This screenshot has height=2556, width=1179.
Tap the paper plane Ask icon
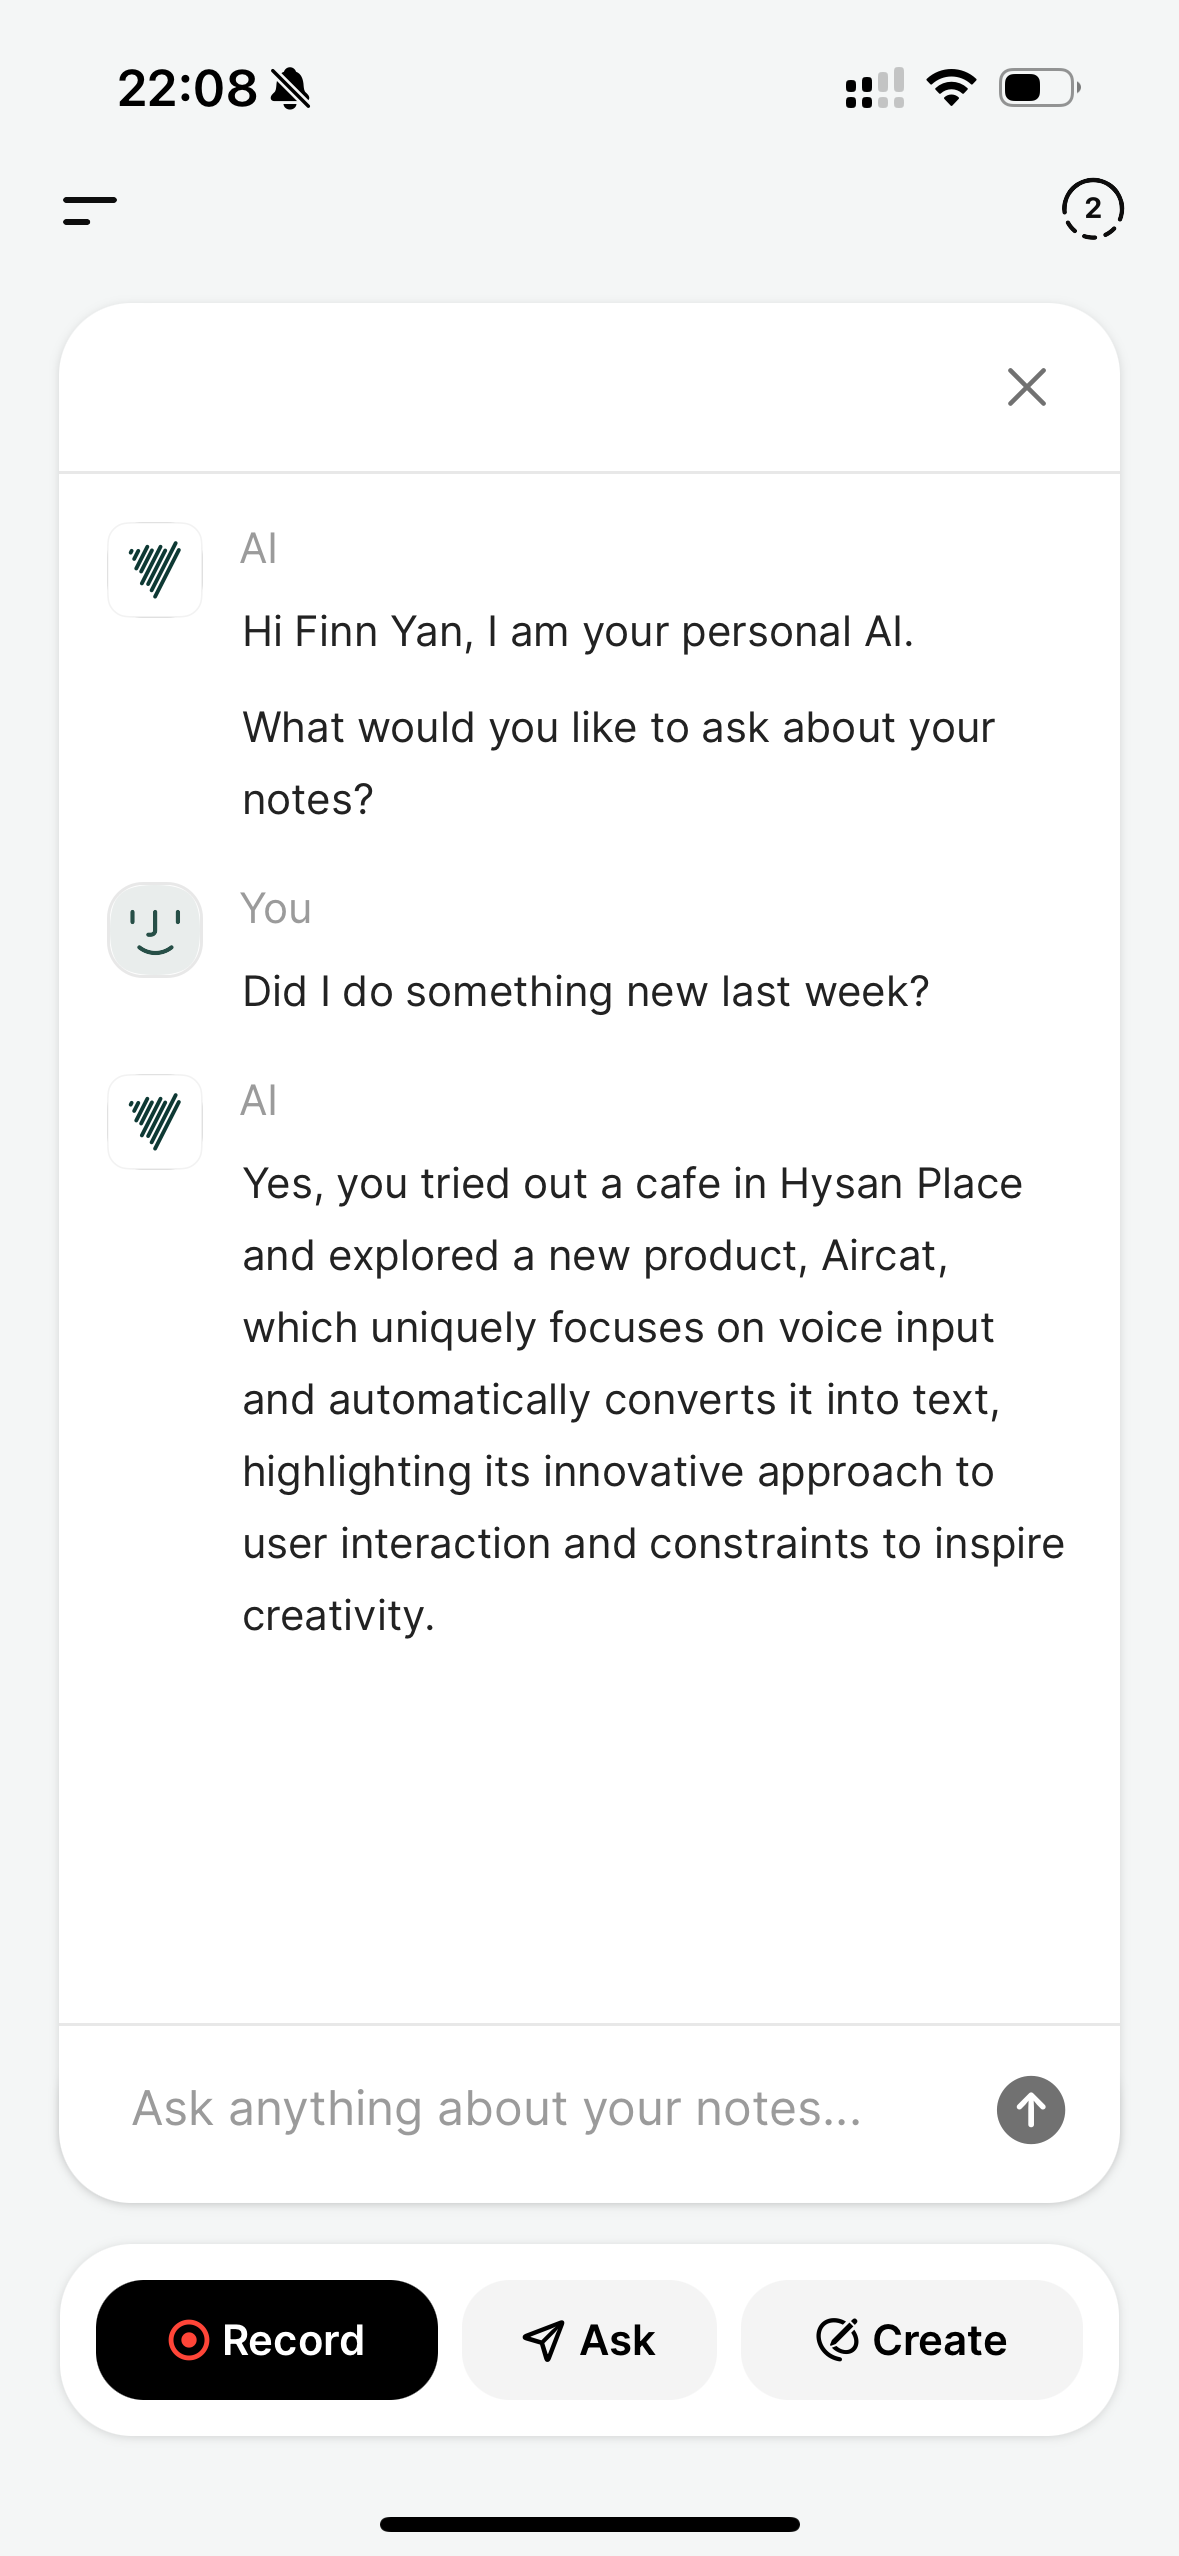[544, 2341]
